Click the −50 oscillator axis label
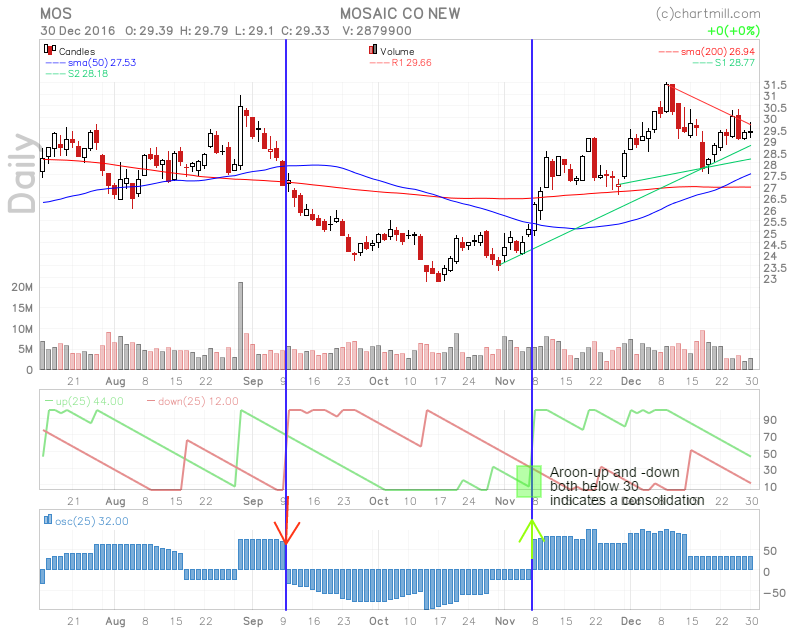This screenshot has height=630, width=800. pyautogui.click(x=774, y=593)
